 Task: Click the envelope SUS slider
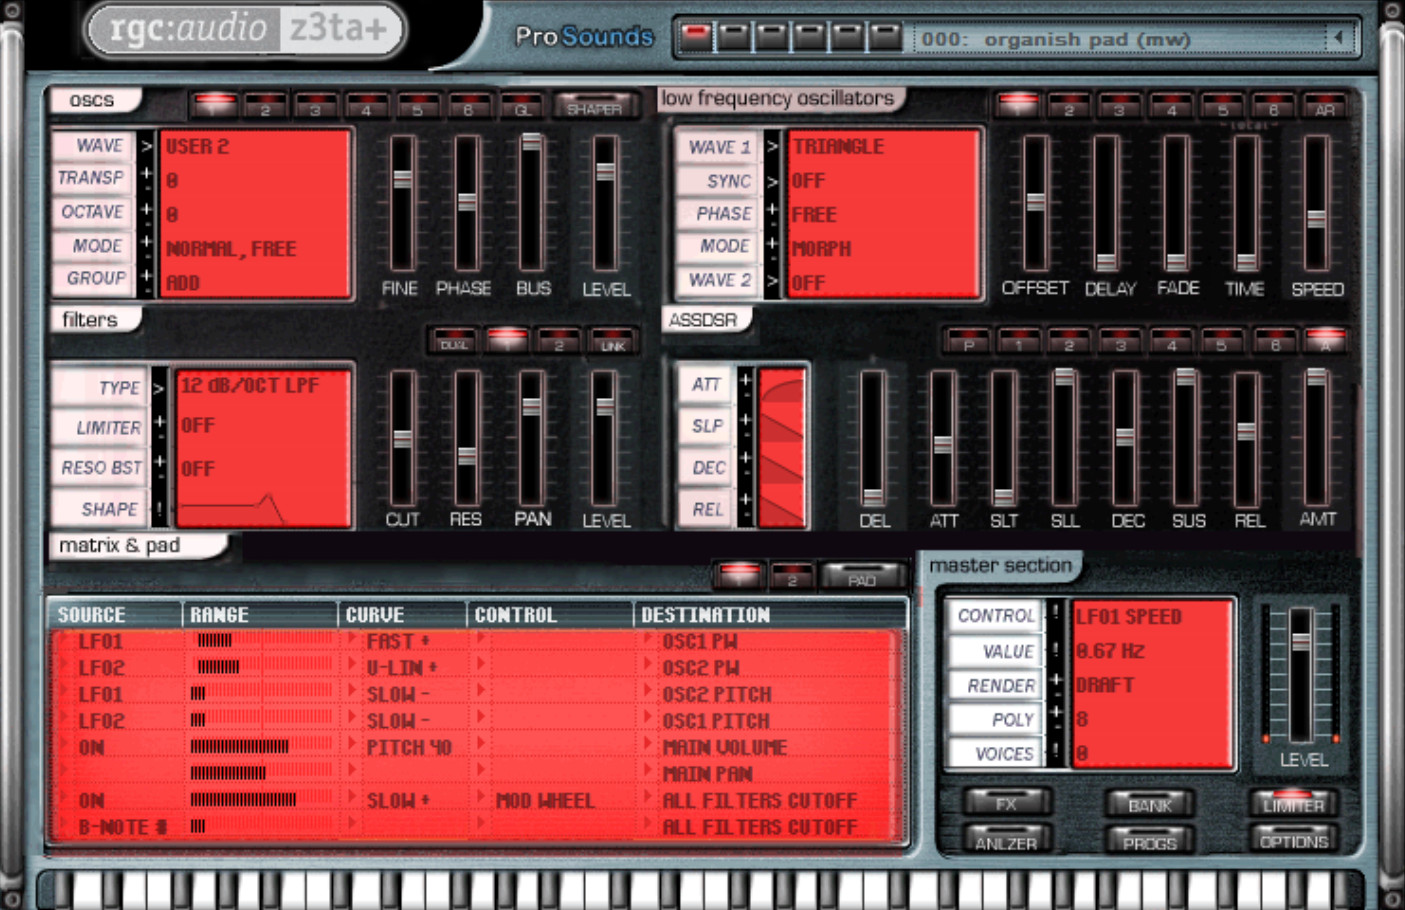coord(1186,437)
